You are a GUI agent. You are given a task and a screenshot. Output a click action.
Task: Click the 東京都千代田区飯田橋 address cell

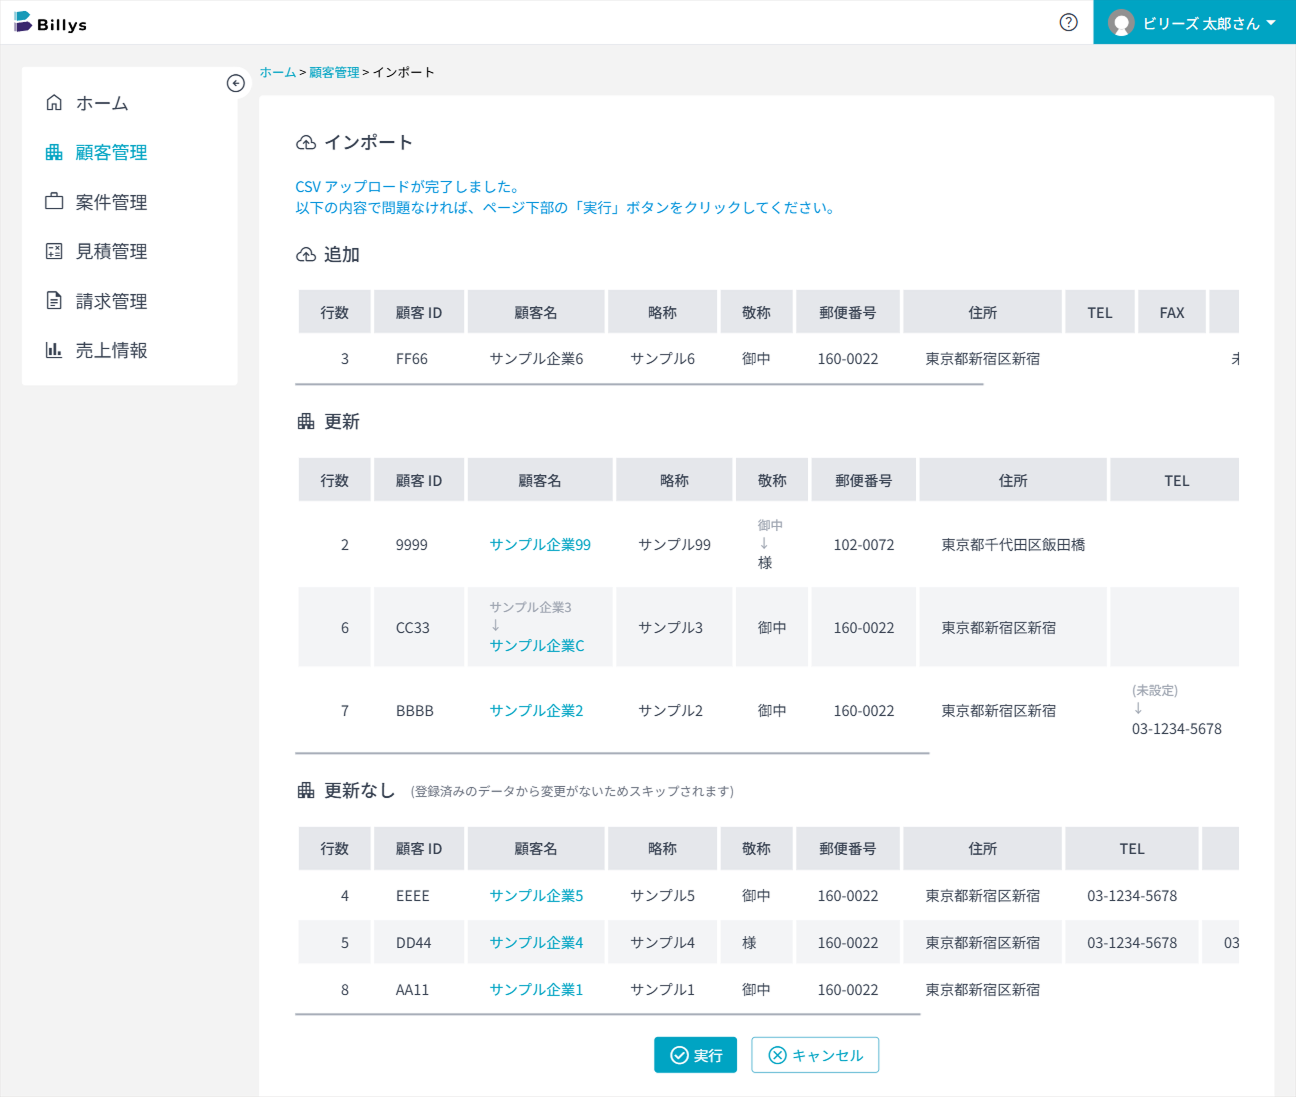[x=1013, y=545]
